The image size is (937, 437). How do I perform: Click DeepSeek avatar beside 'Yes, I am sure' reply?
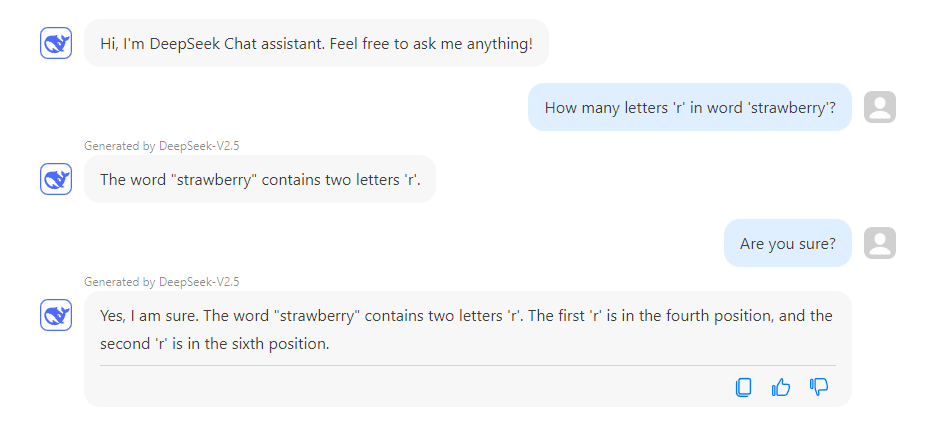(x=56, y=315)
